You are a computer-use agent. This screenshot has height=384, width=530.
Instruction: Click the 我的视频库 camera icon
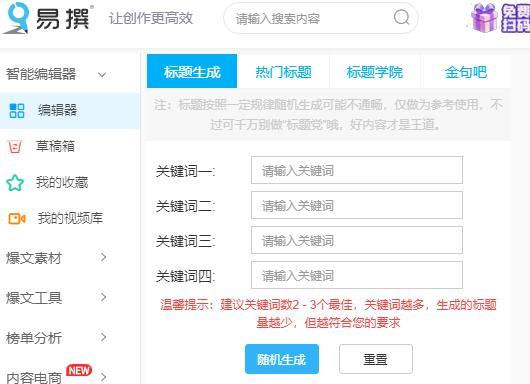point(17,219)
